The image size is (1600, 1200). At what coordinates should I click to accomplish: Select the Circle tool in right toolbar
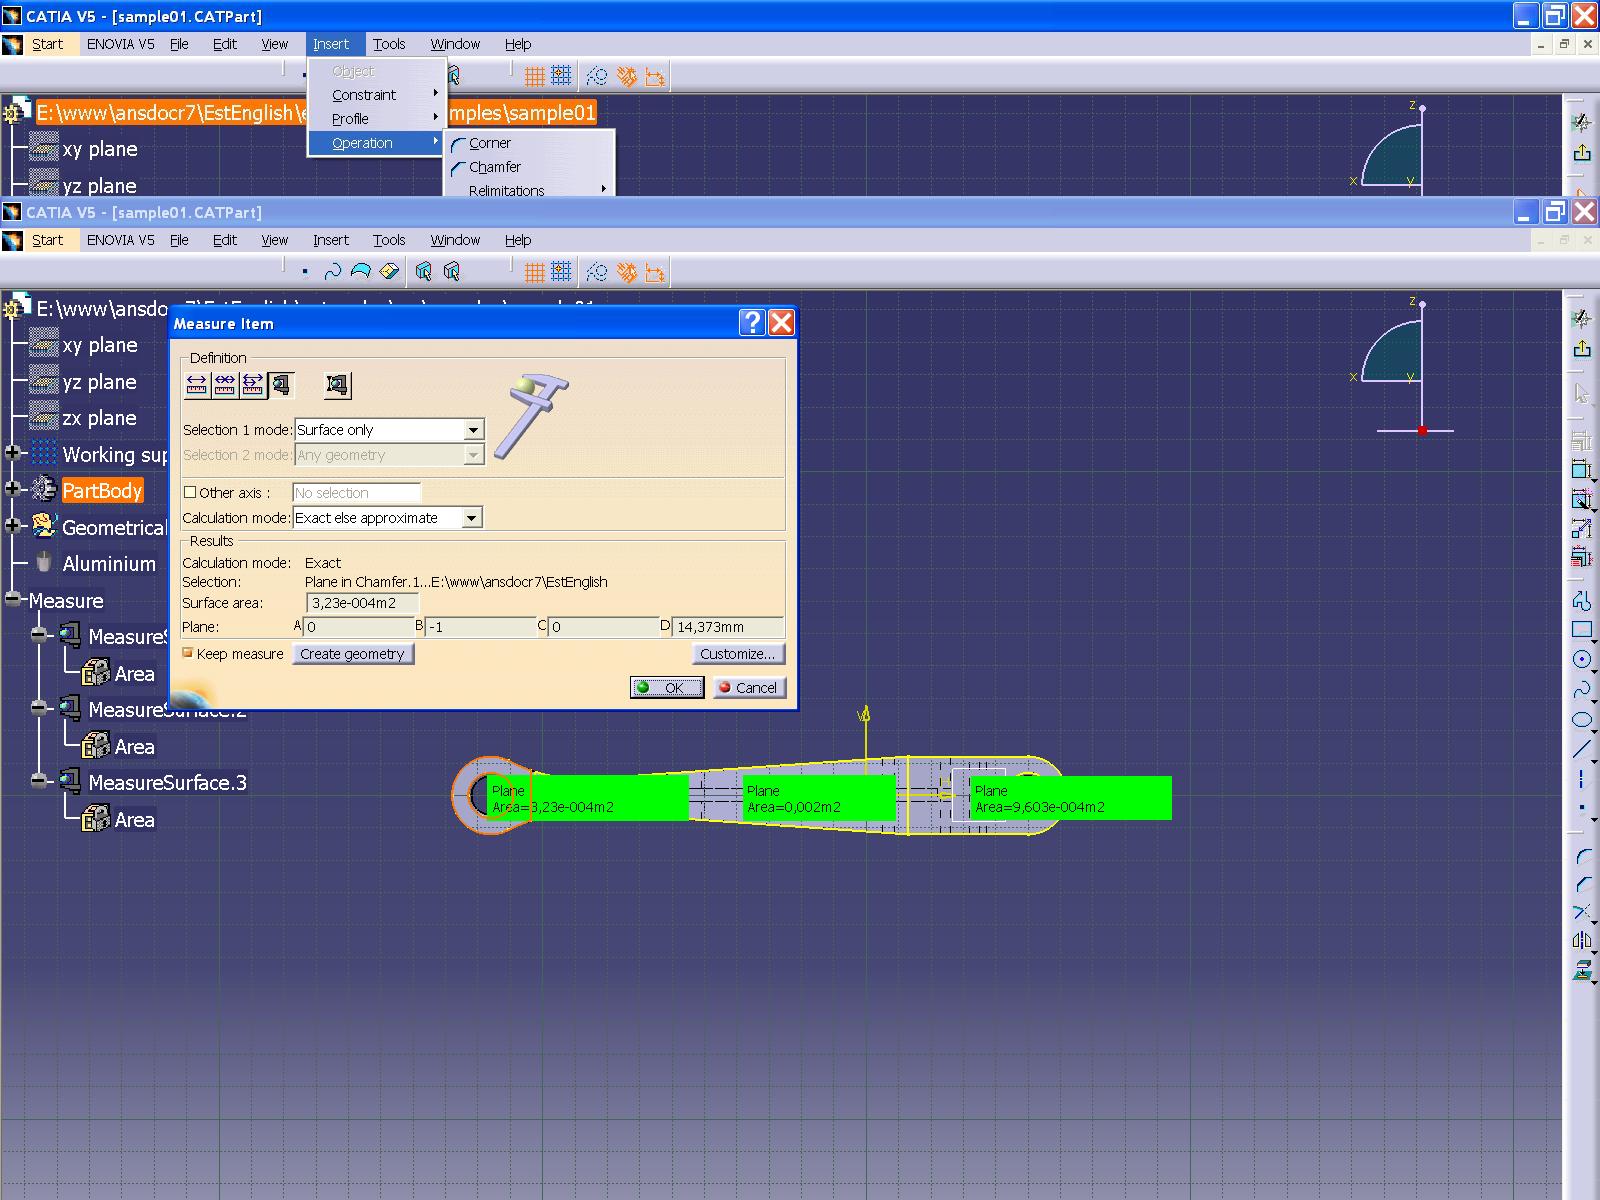pos(1581,659)
